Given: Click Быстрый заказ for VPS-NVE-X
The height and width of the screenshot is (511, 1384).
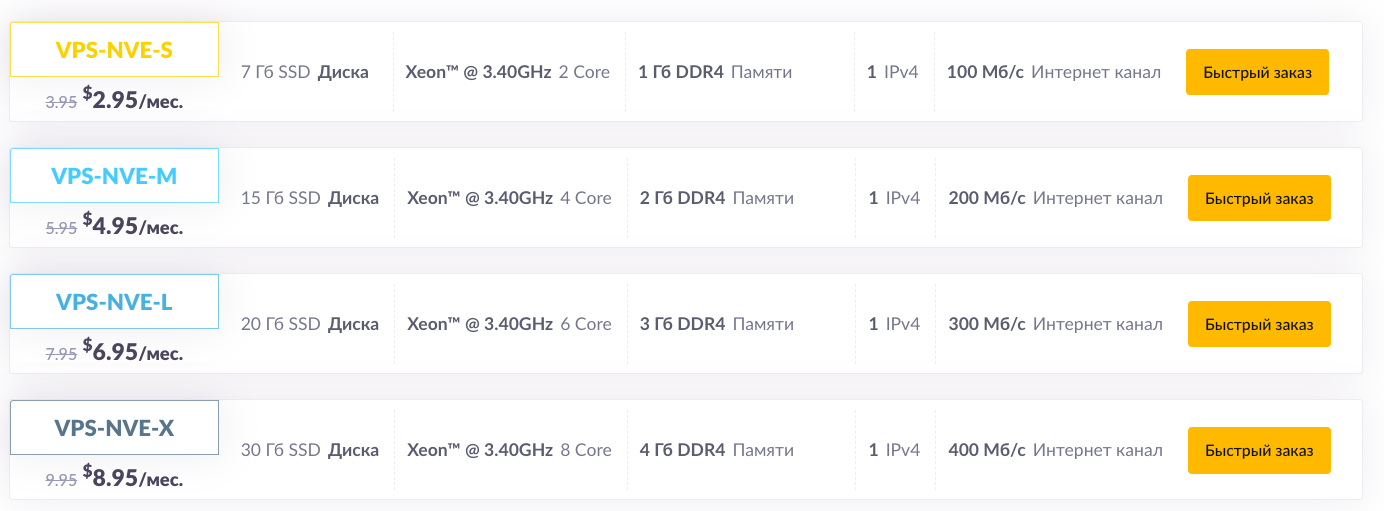Looking at the screenshot, I should (x=1259, y=450).
